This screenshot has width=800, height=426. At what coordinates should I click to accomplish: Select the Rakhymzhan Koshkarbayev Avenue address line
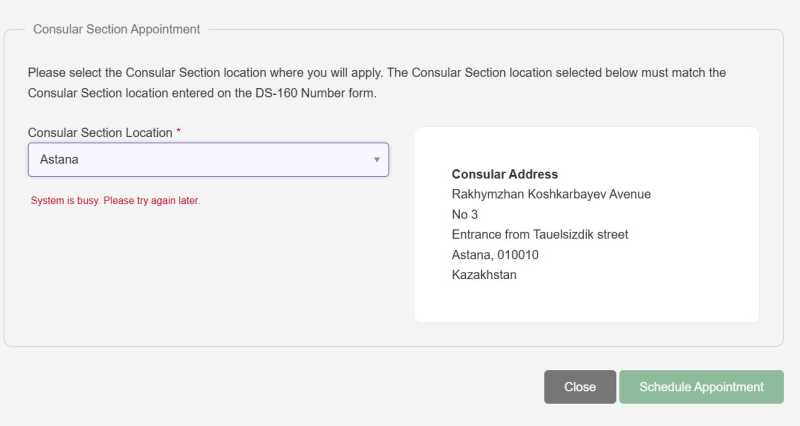(551, 194)
